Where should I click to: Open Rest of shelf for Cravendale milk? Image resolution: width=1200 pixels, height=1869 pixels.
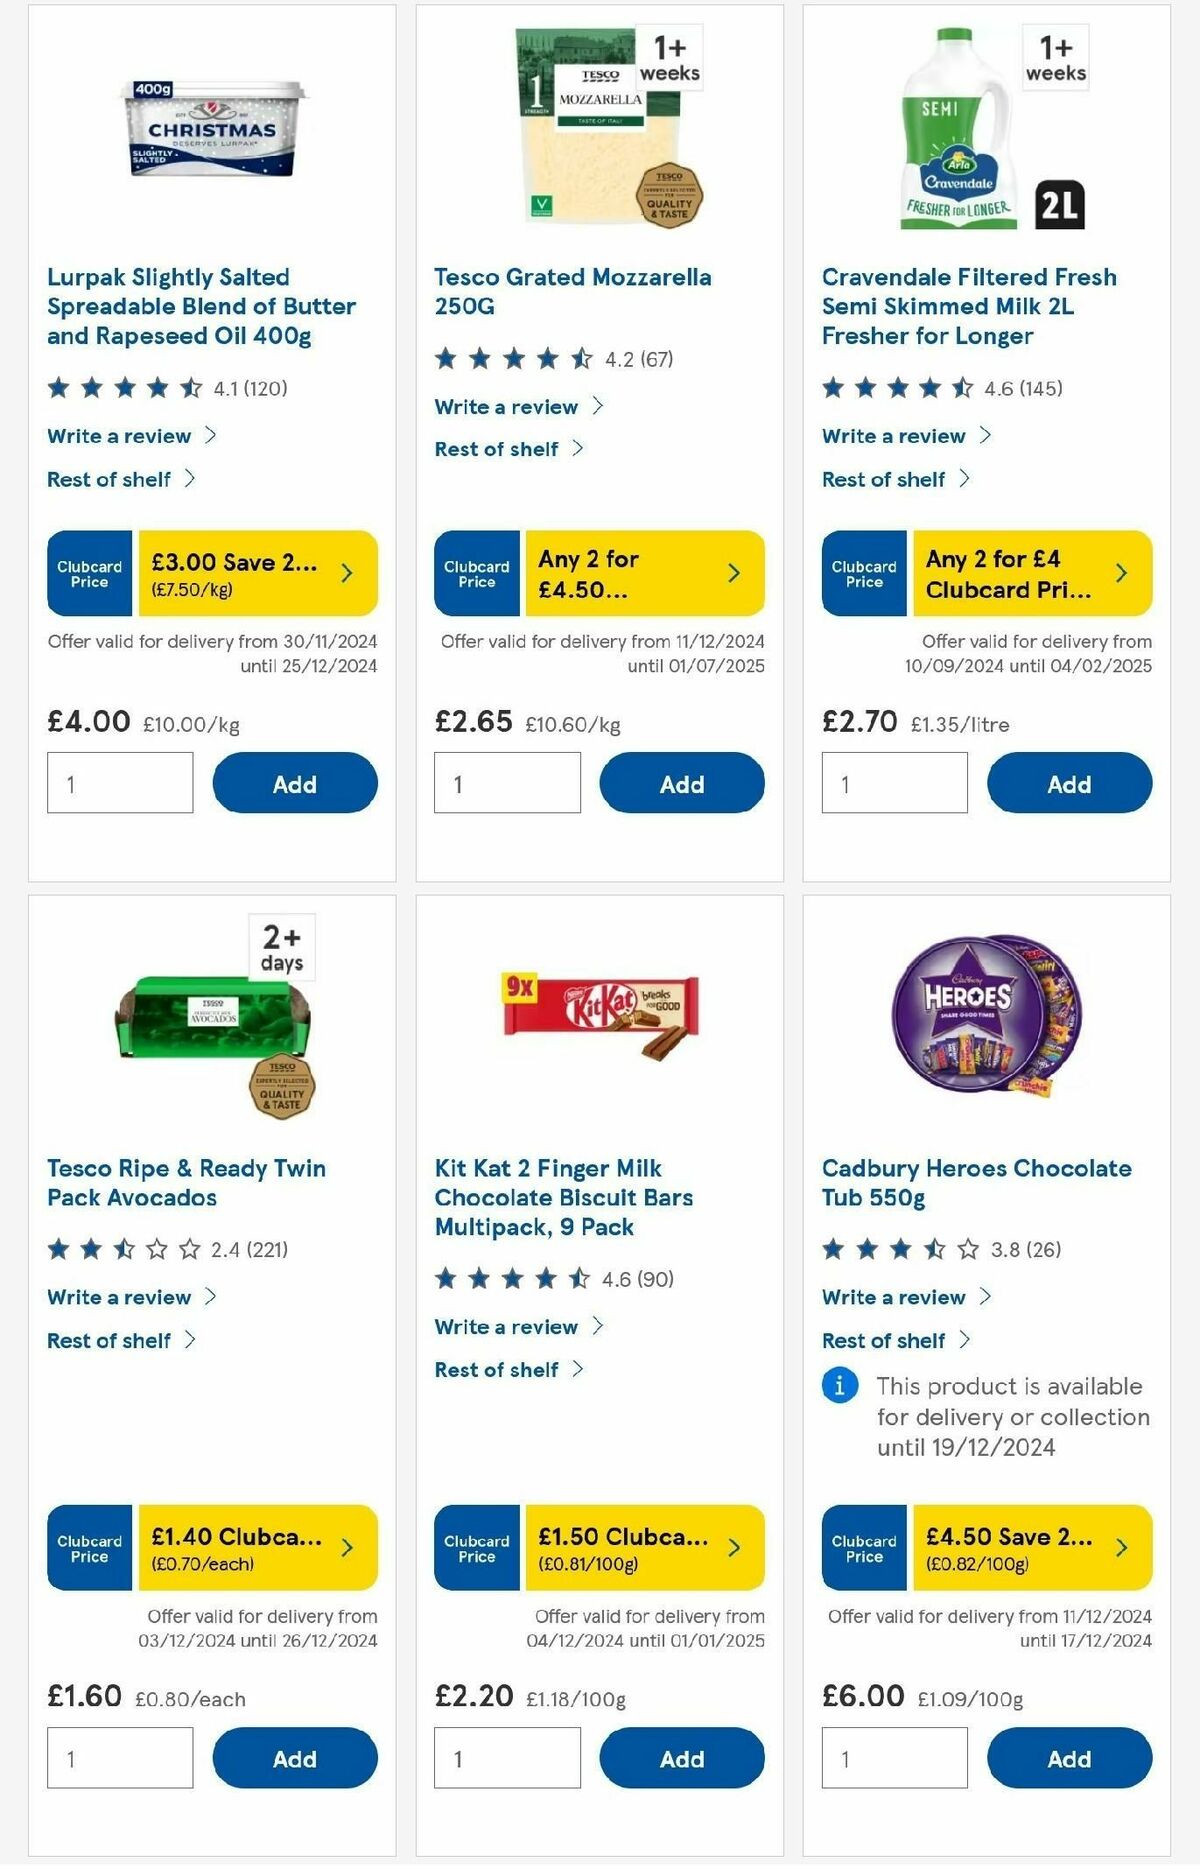(x=884, y=479)
